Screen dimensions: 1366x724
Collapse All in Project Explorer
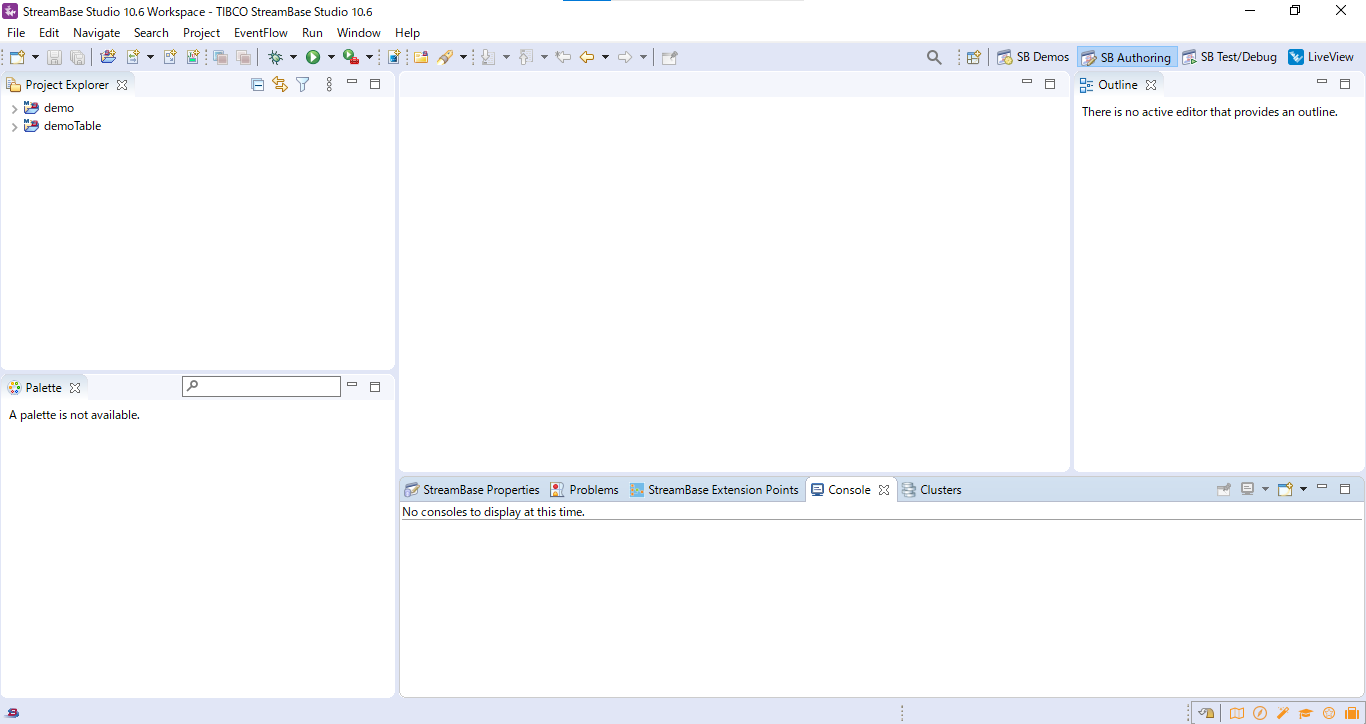(257, 85)
